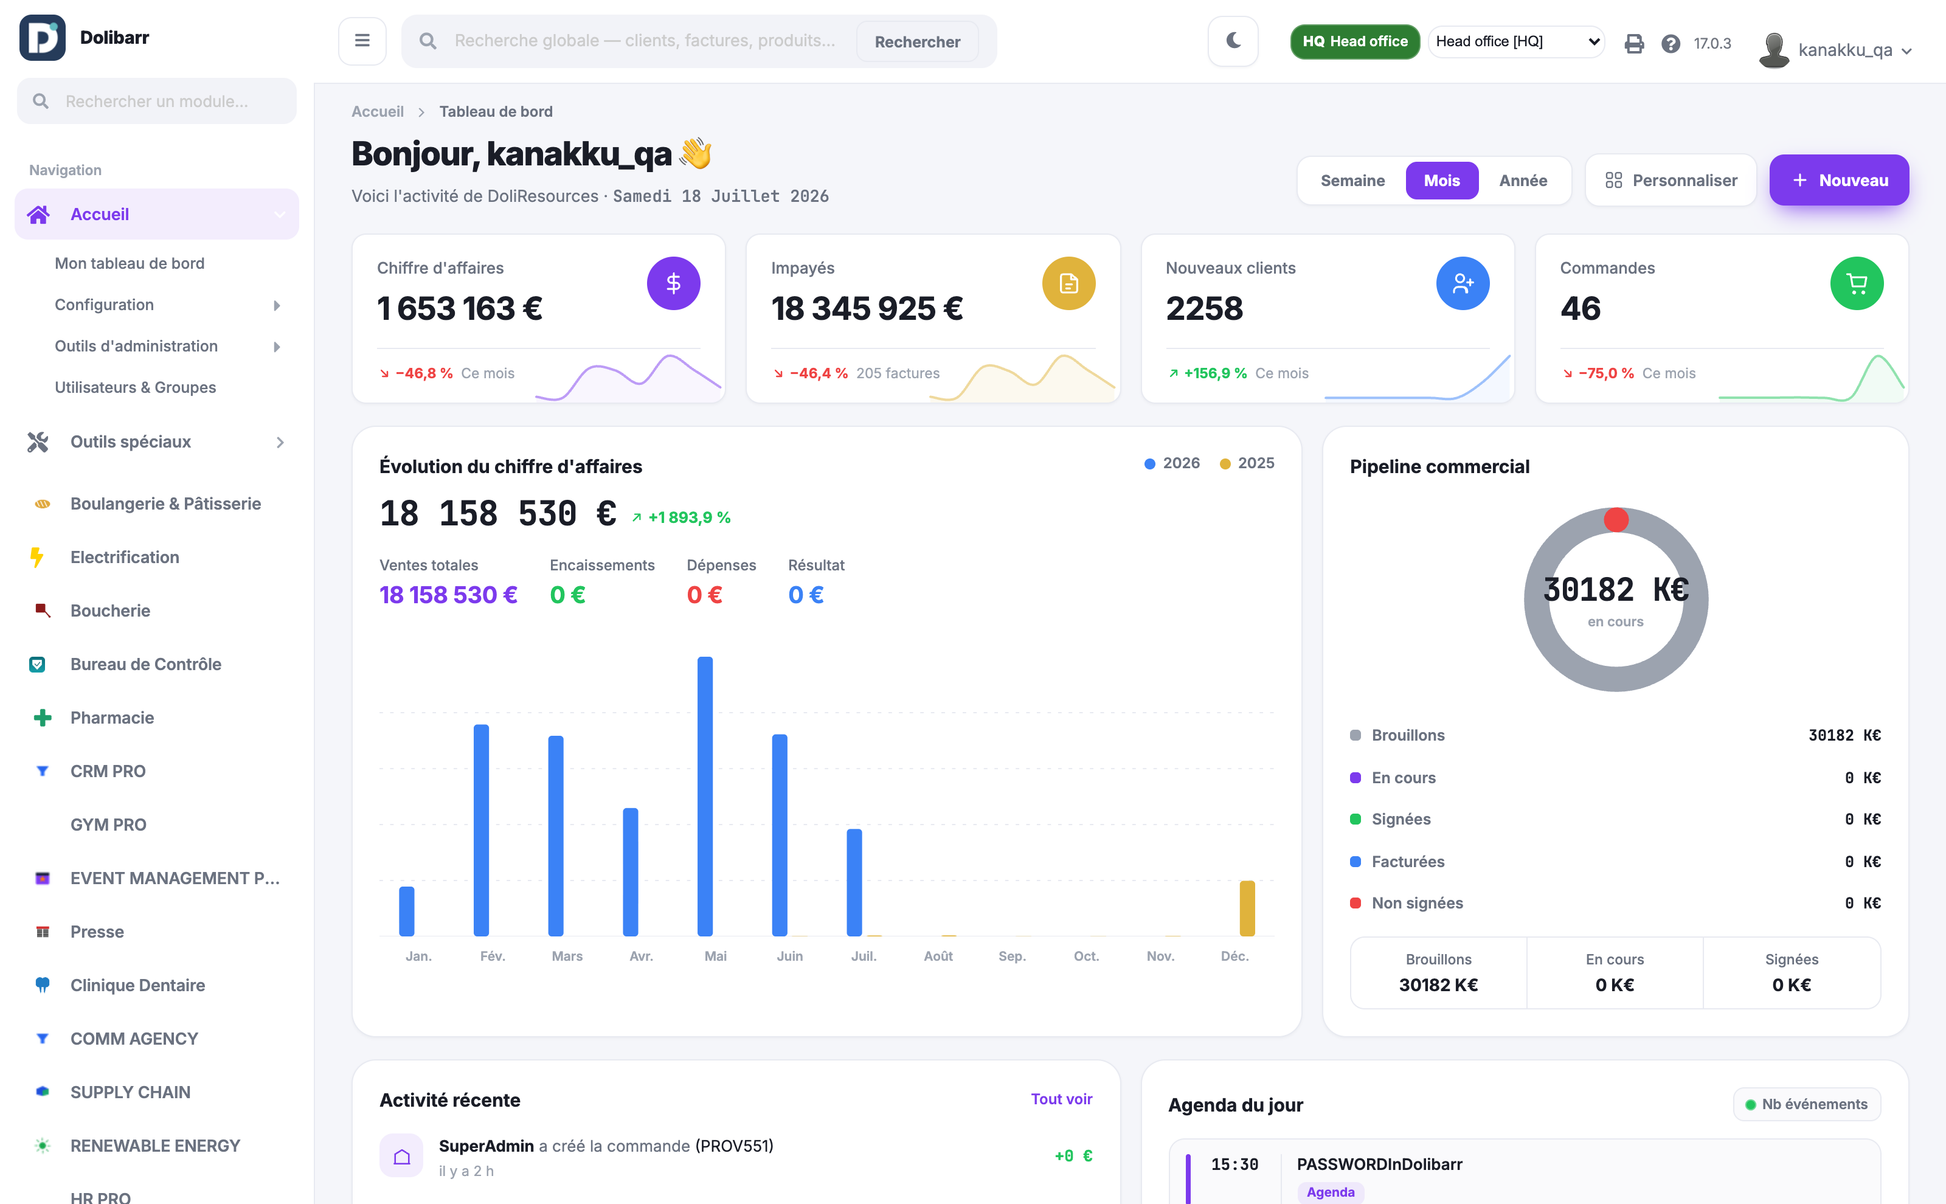The height and width of the screenshot is (1204, 1946).
Task: Click the Presse icon in sidebar
Action: pyautogui.click(x=42, y=932)
